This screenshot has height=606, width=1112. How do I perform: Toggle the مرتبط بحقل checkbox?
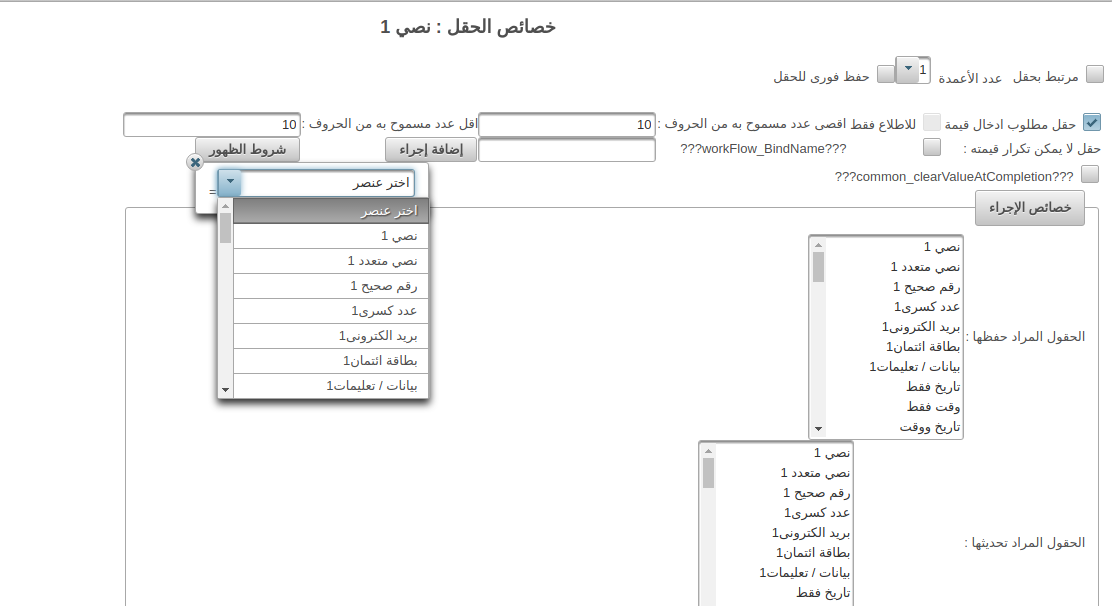pos(1094,74)
